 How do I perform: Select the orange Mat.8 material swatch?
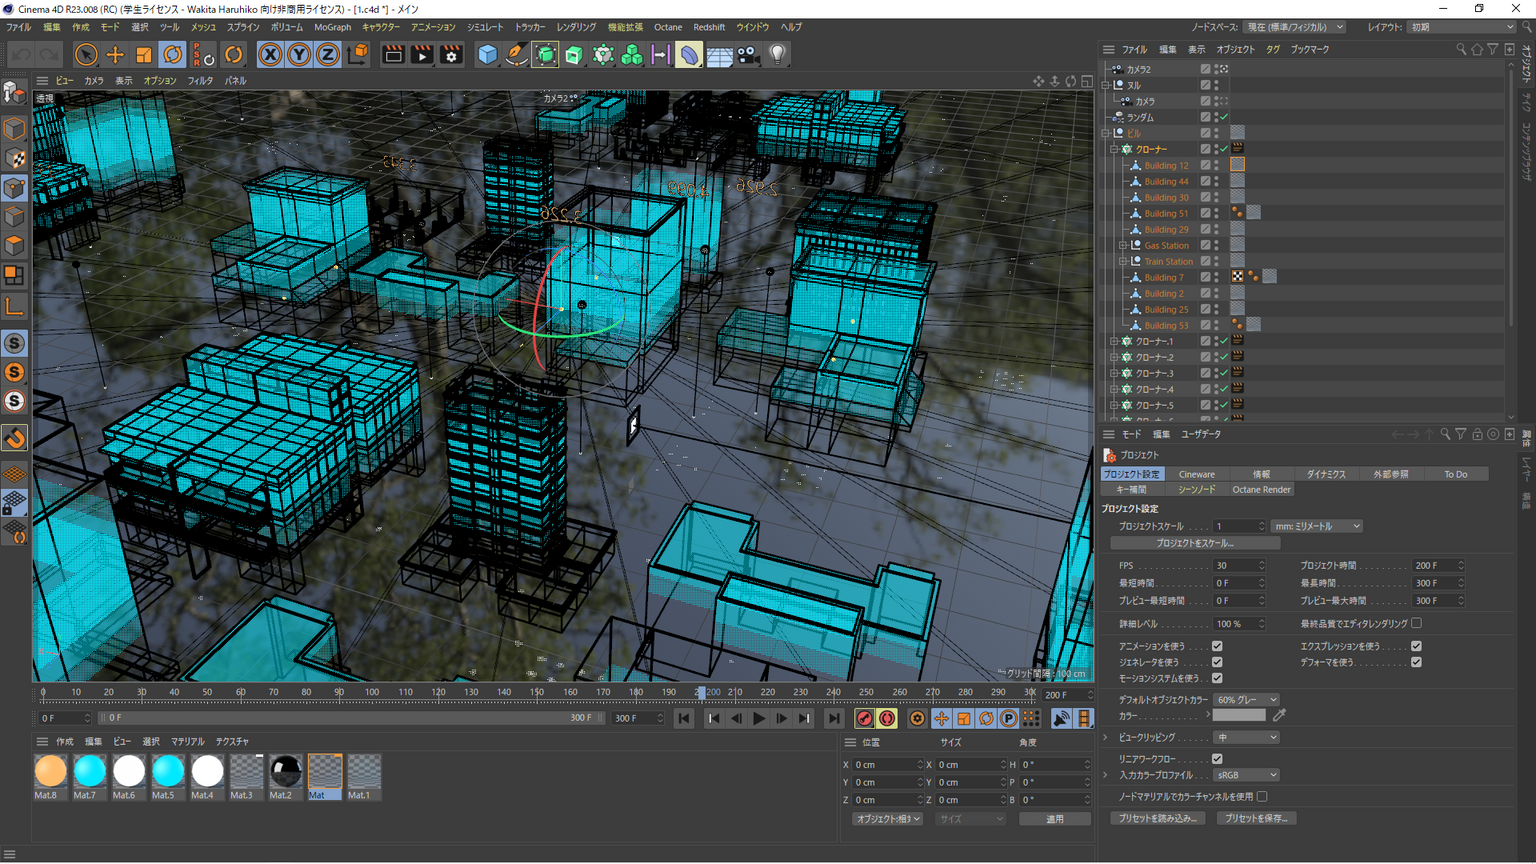coord(50,772)
